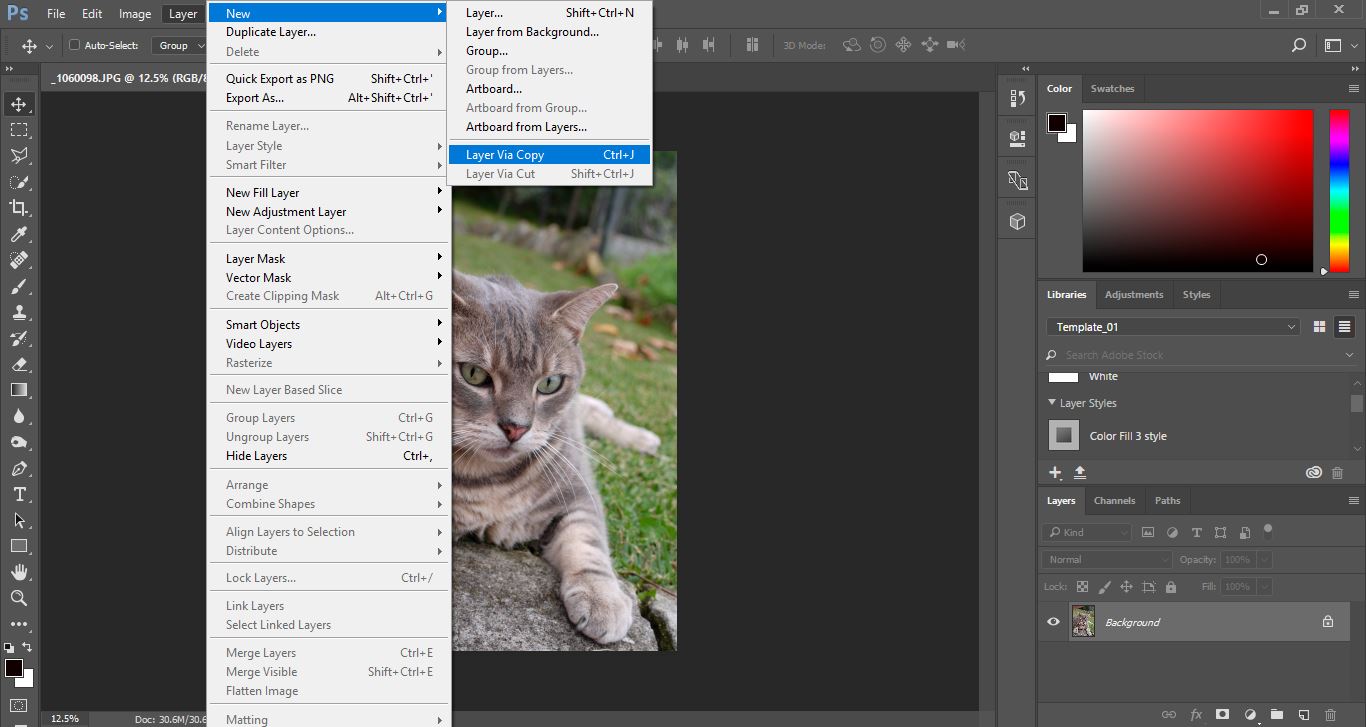Select the Horizontal Type tool
The image size is (1366, 727).
click(19, 494)
